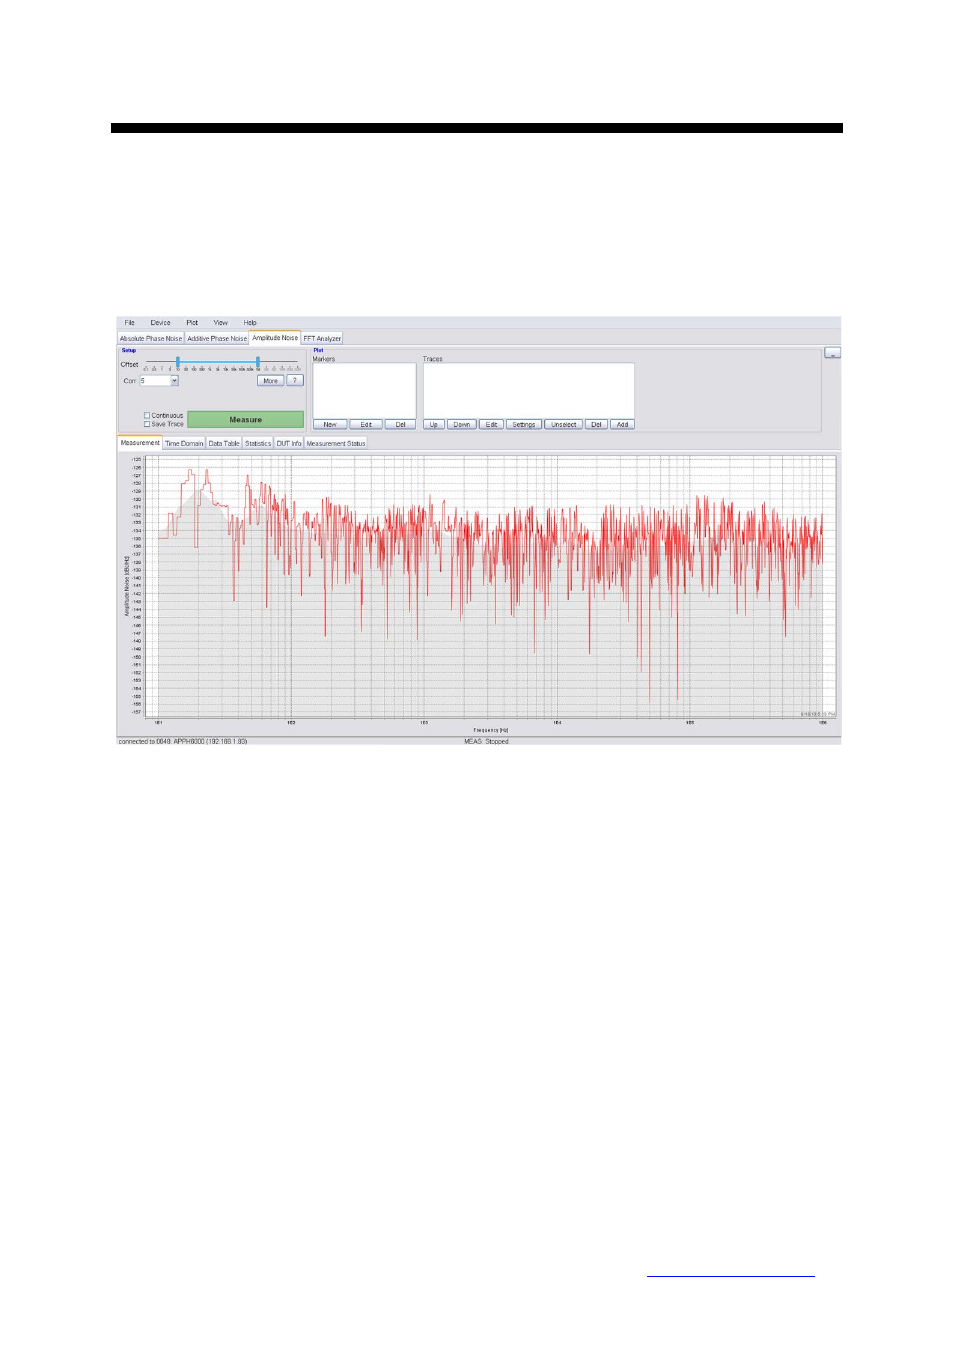Open the Measurement Status tab
Screen dimensions: 955x1350
(x=336, y=443)
